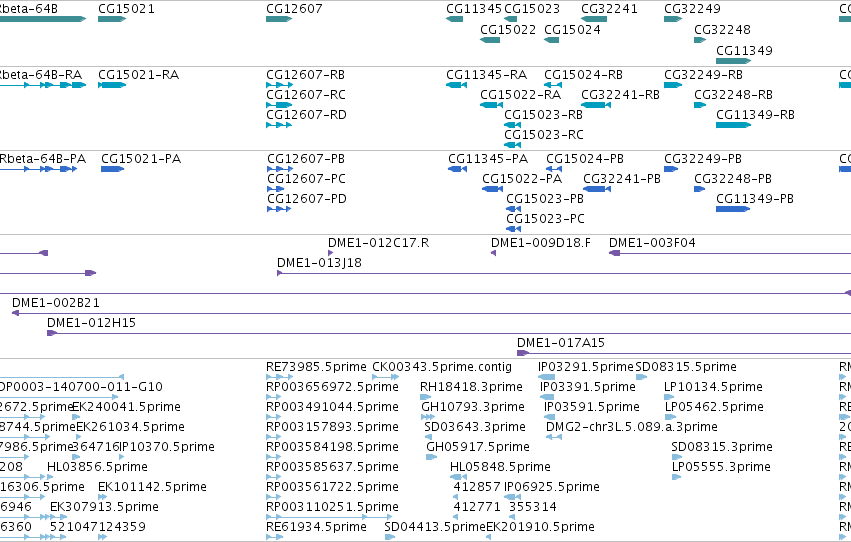
Task: Select transcript CG12607-RD
Action: click(x=279, y=125)
